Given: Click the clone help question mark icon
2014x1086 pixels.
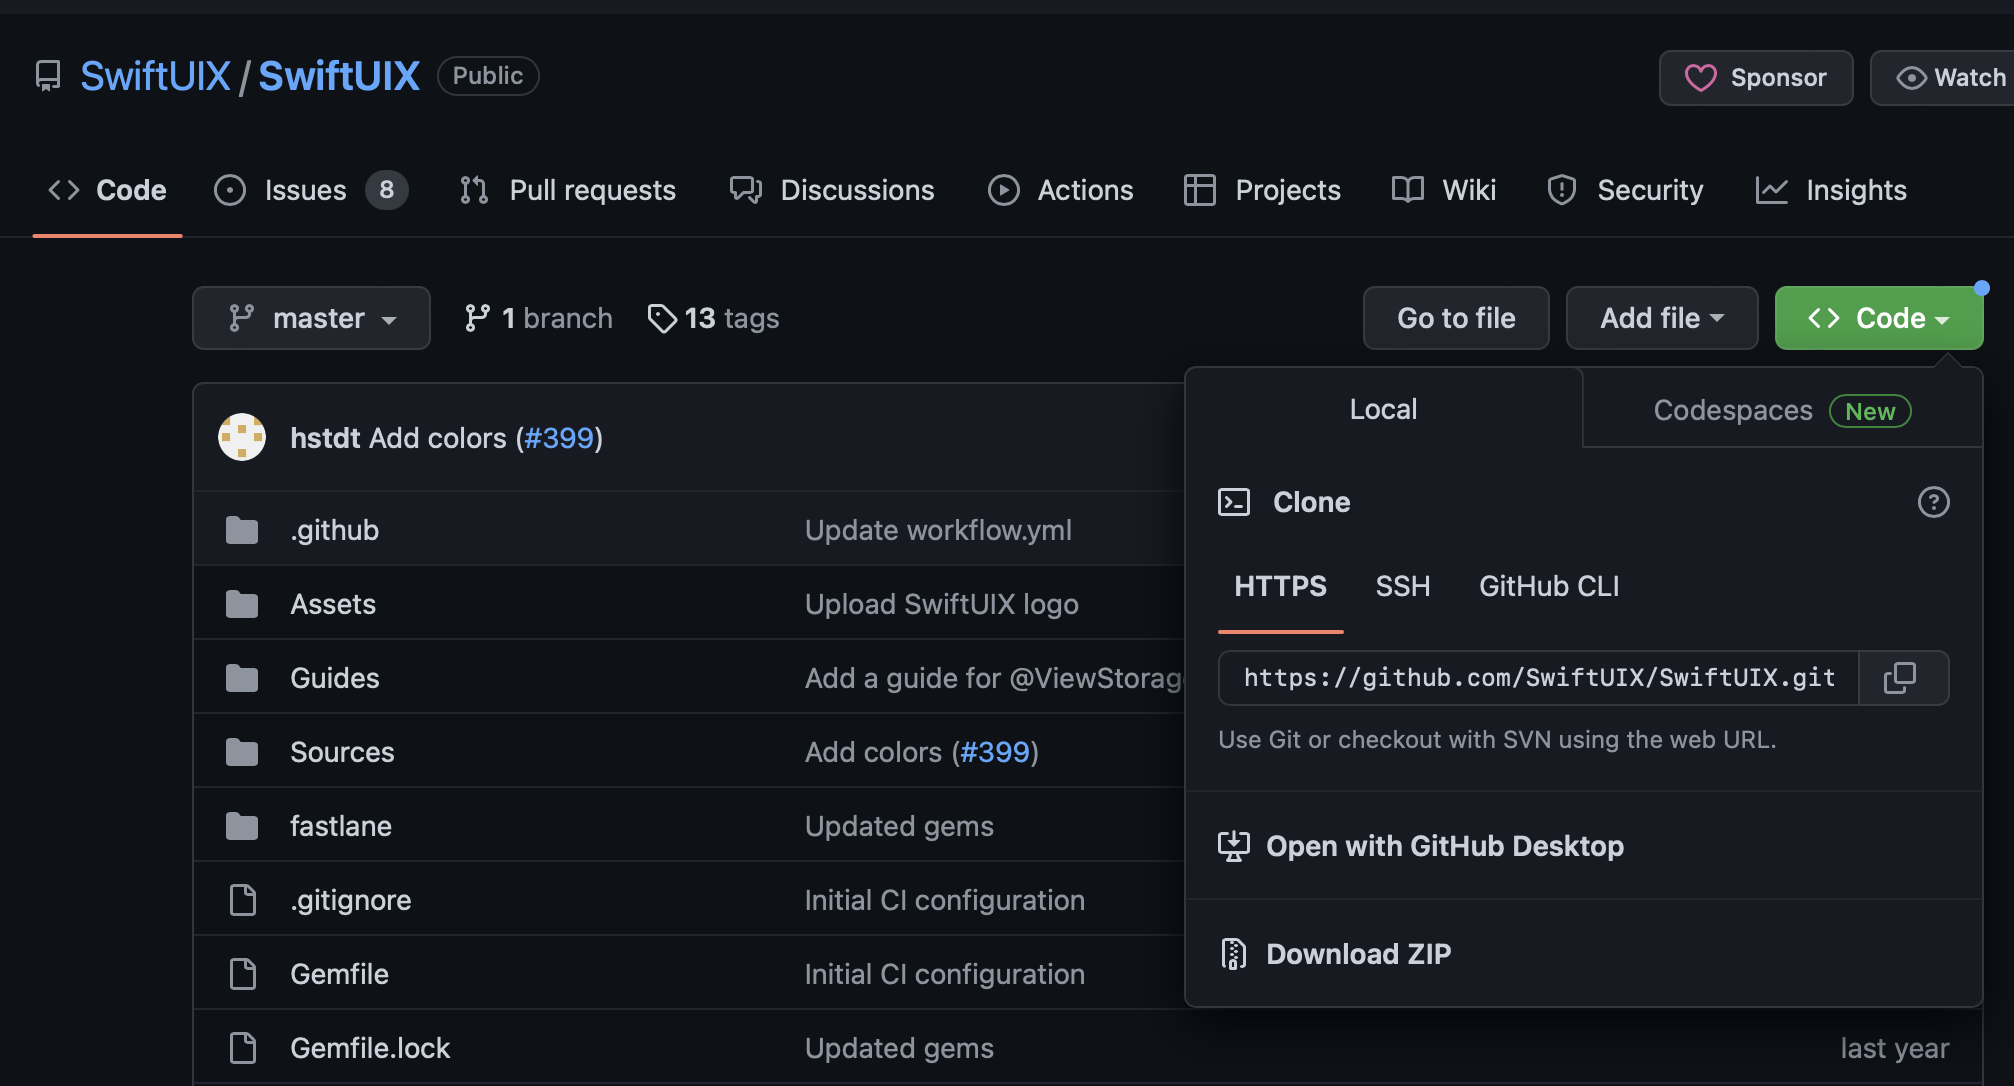Looking at the screenshot, I should point(1933,502).
